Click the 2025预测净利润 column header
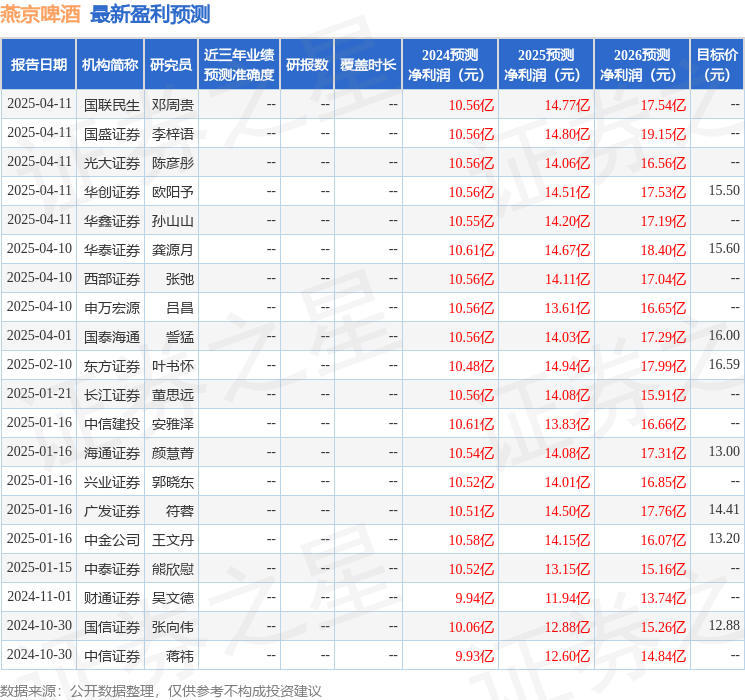This screenshot has height=700, width=745. tap(545, 65)
